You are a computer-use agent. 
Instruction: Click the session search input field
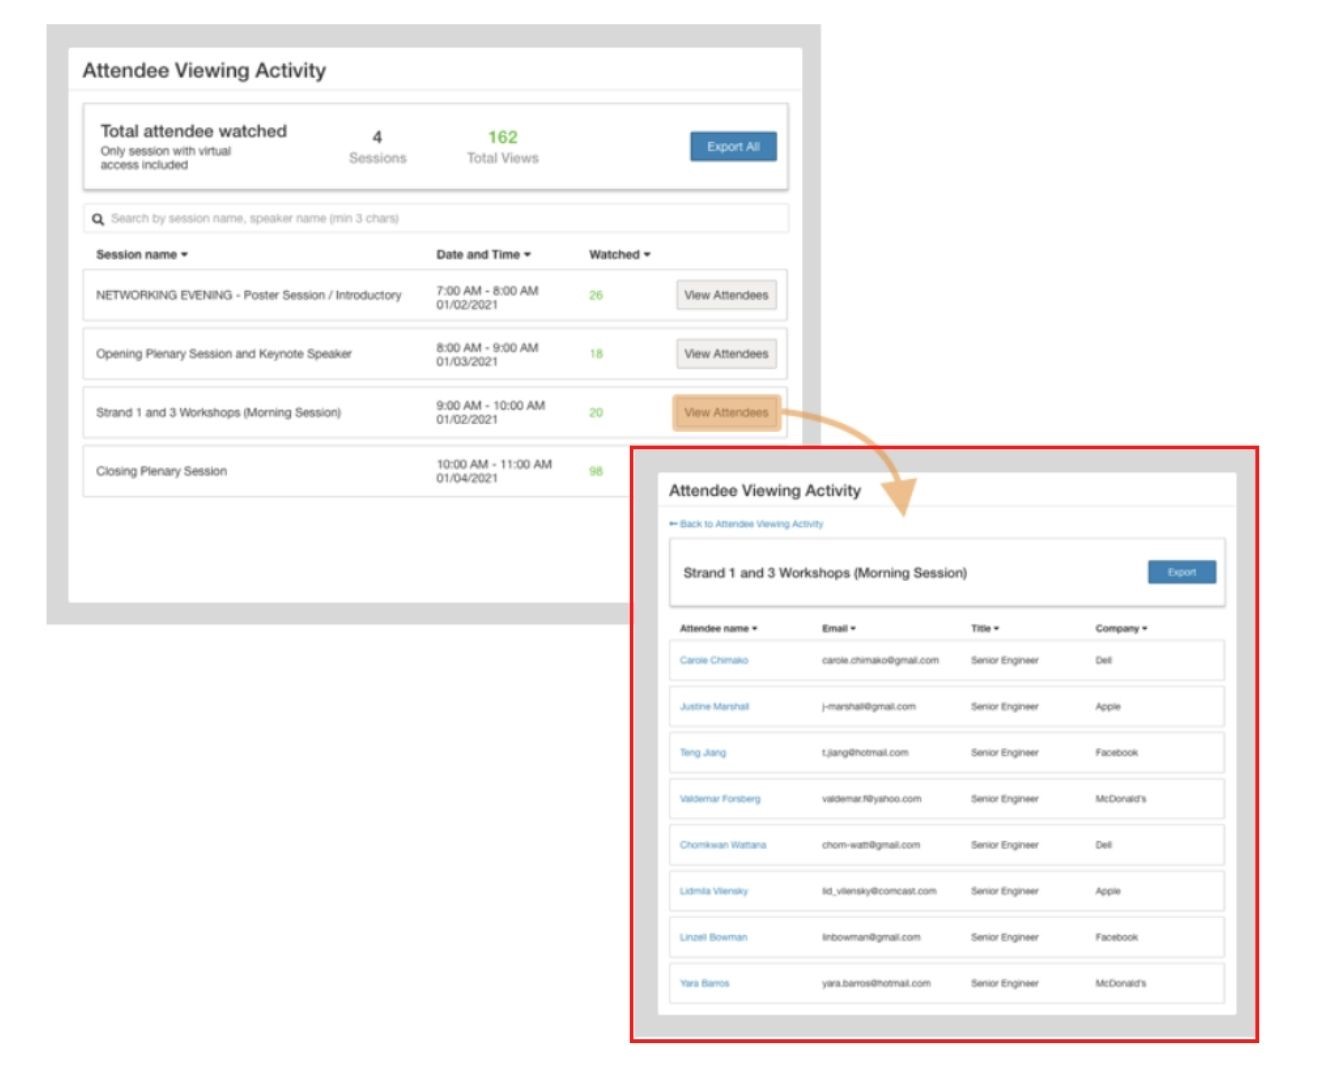(350, 218)
